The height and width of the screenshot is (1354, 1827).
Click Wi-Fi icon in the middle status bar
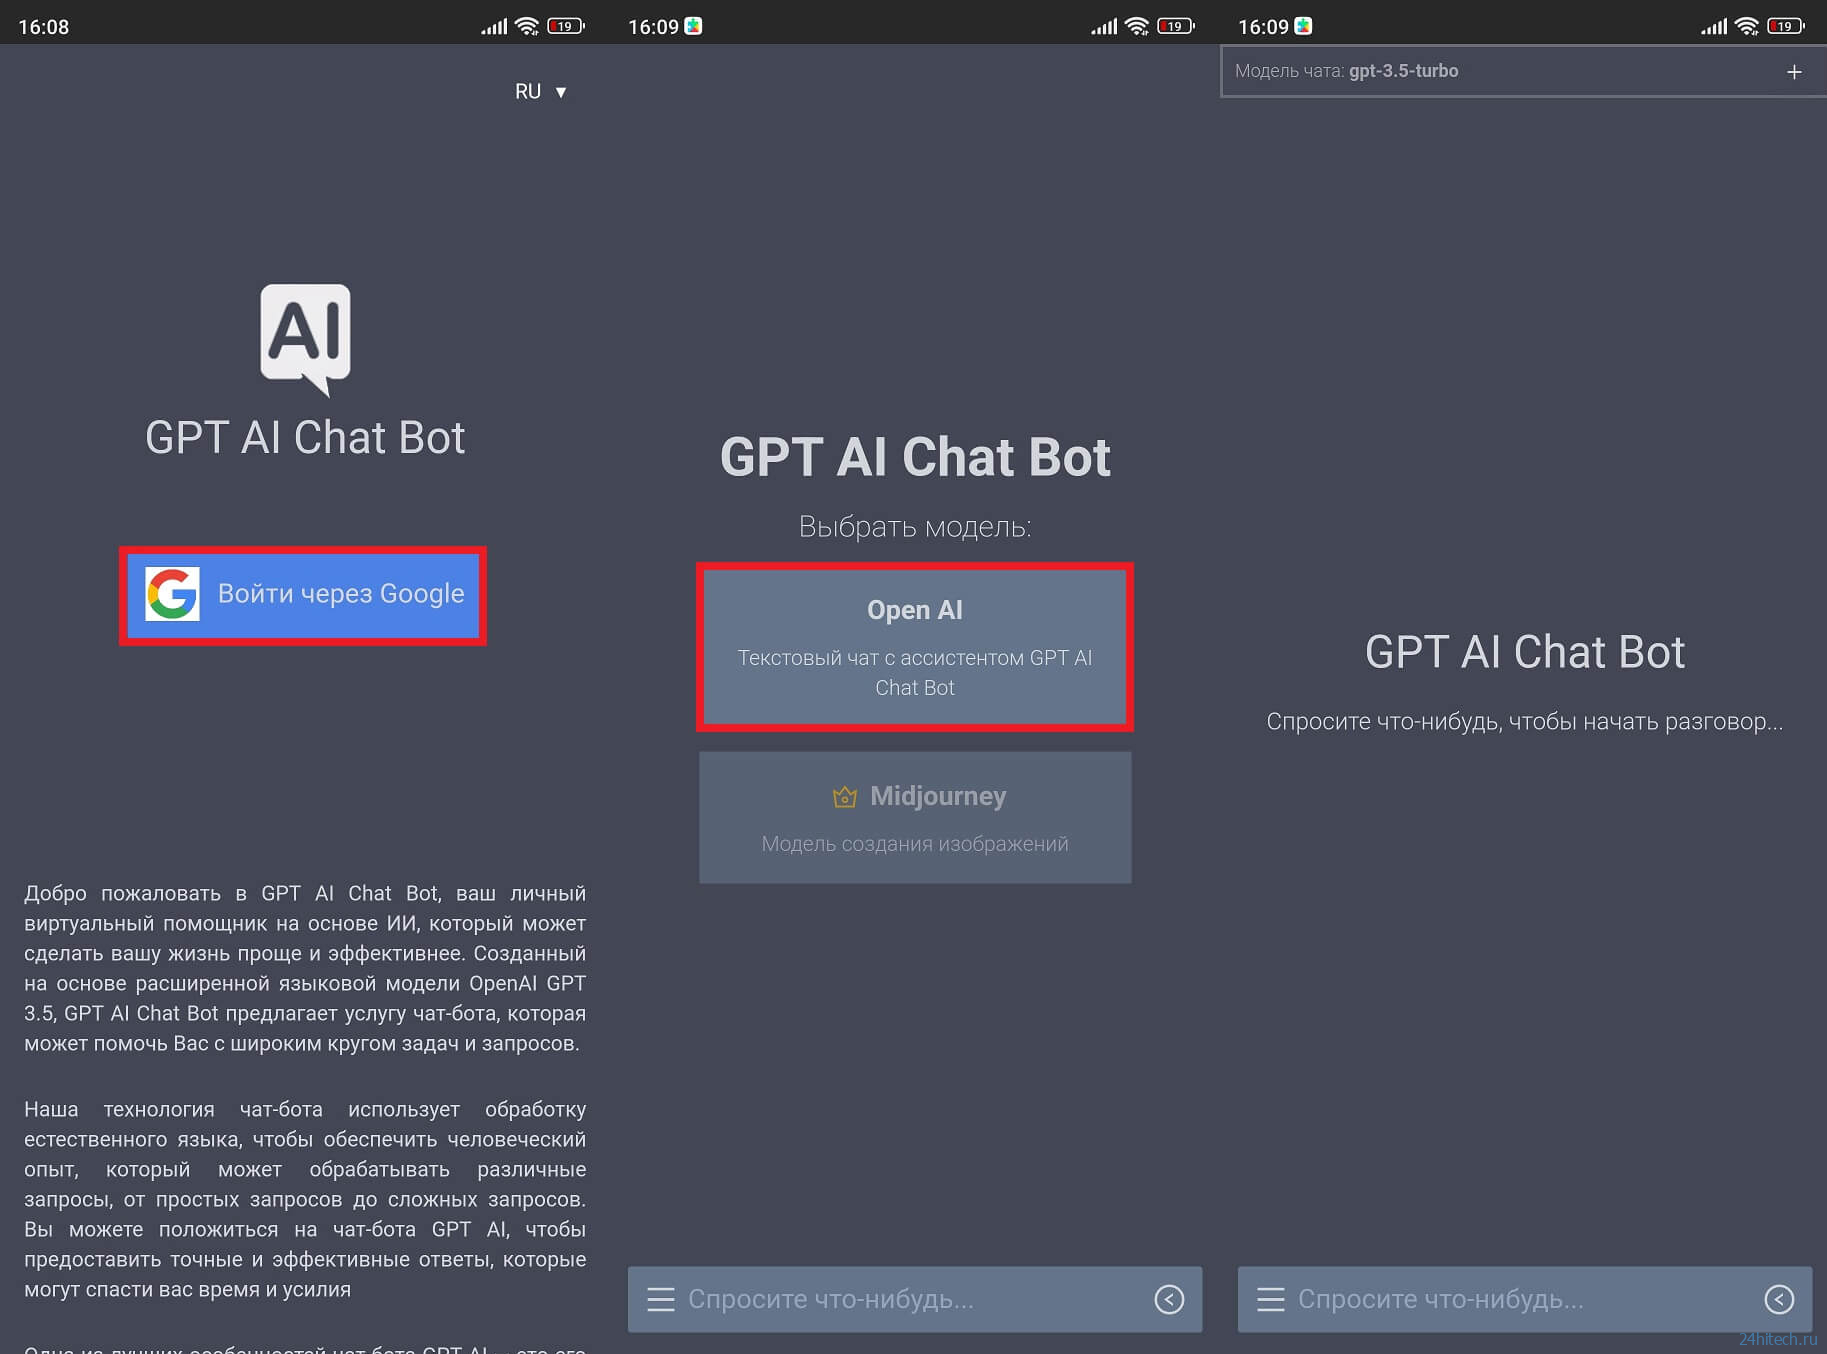coord(1137,26)
